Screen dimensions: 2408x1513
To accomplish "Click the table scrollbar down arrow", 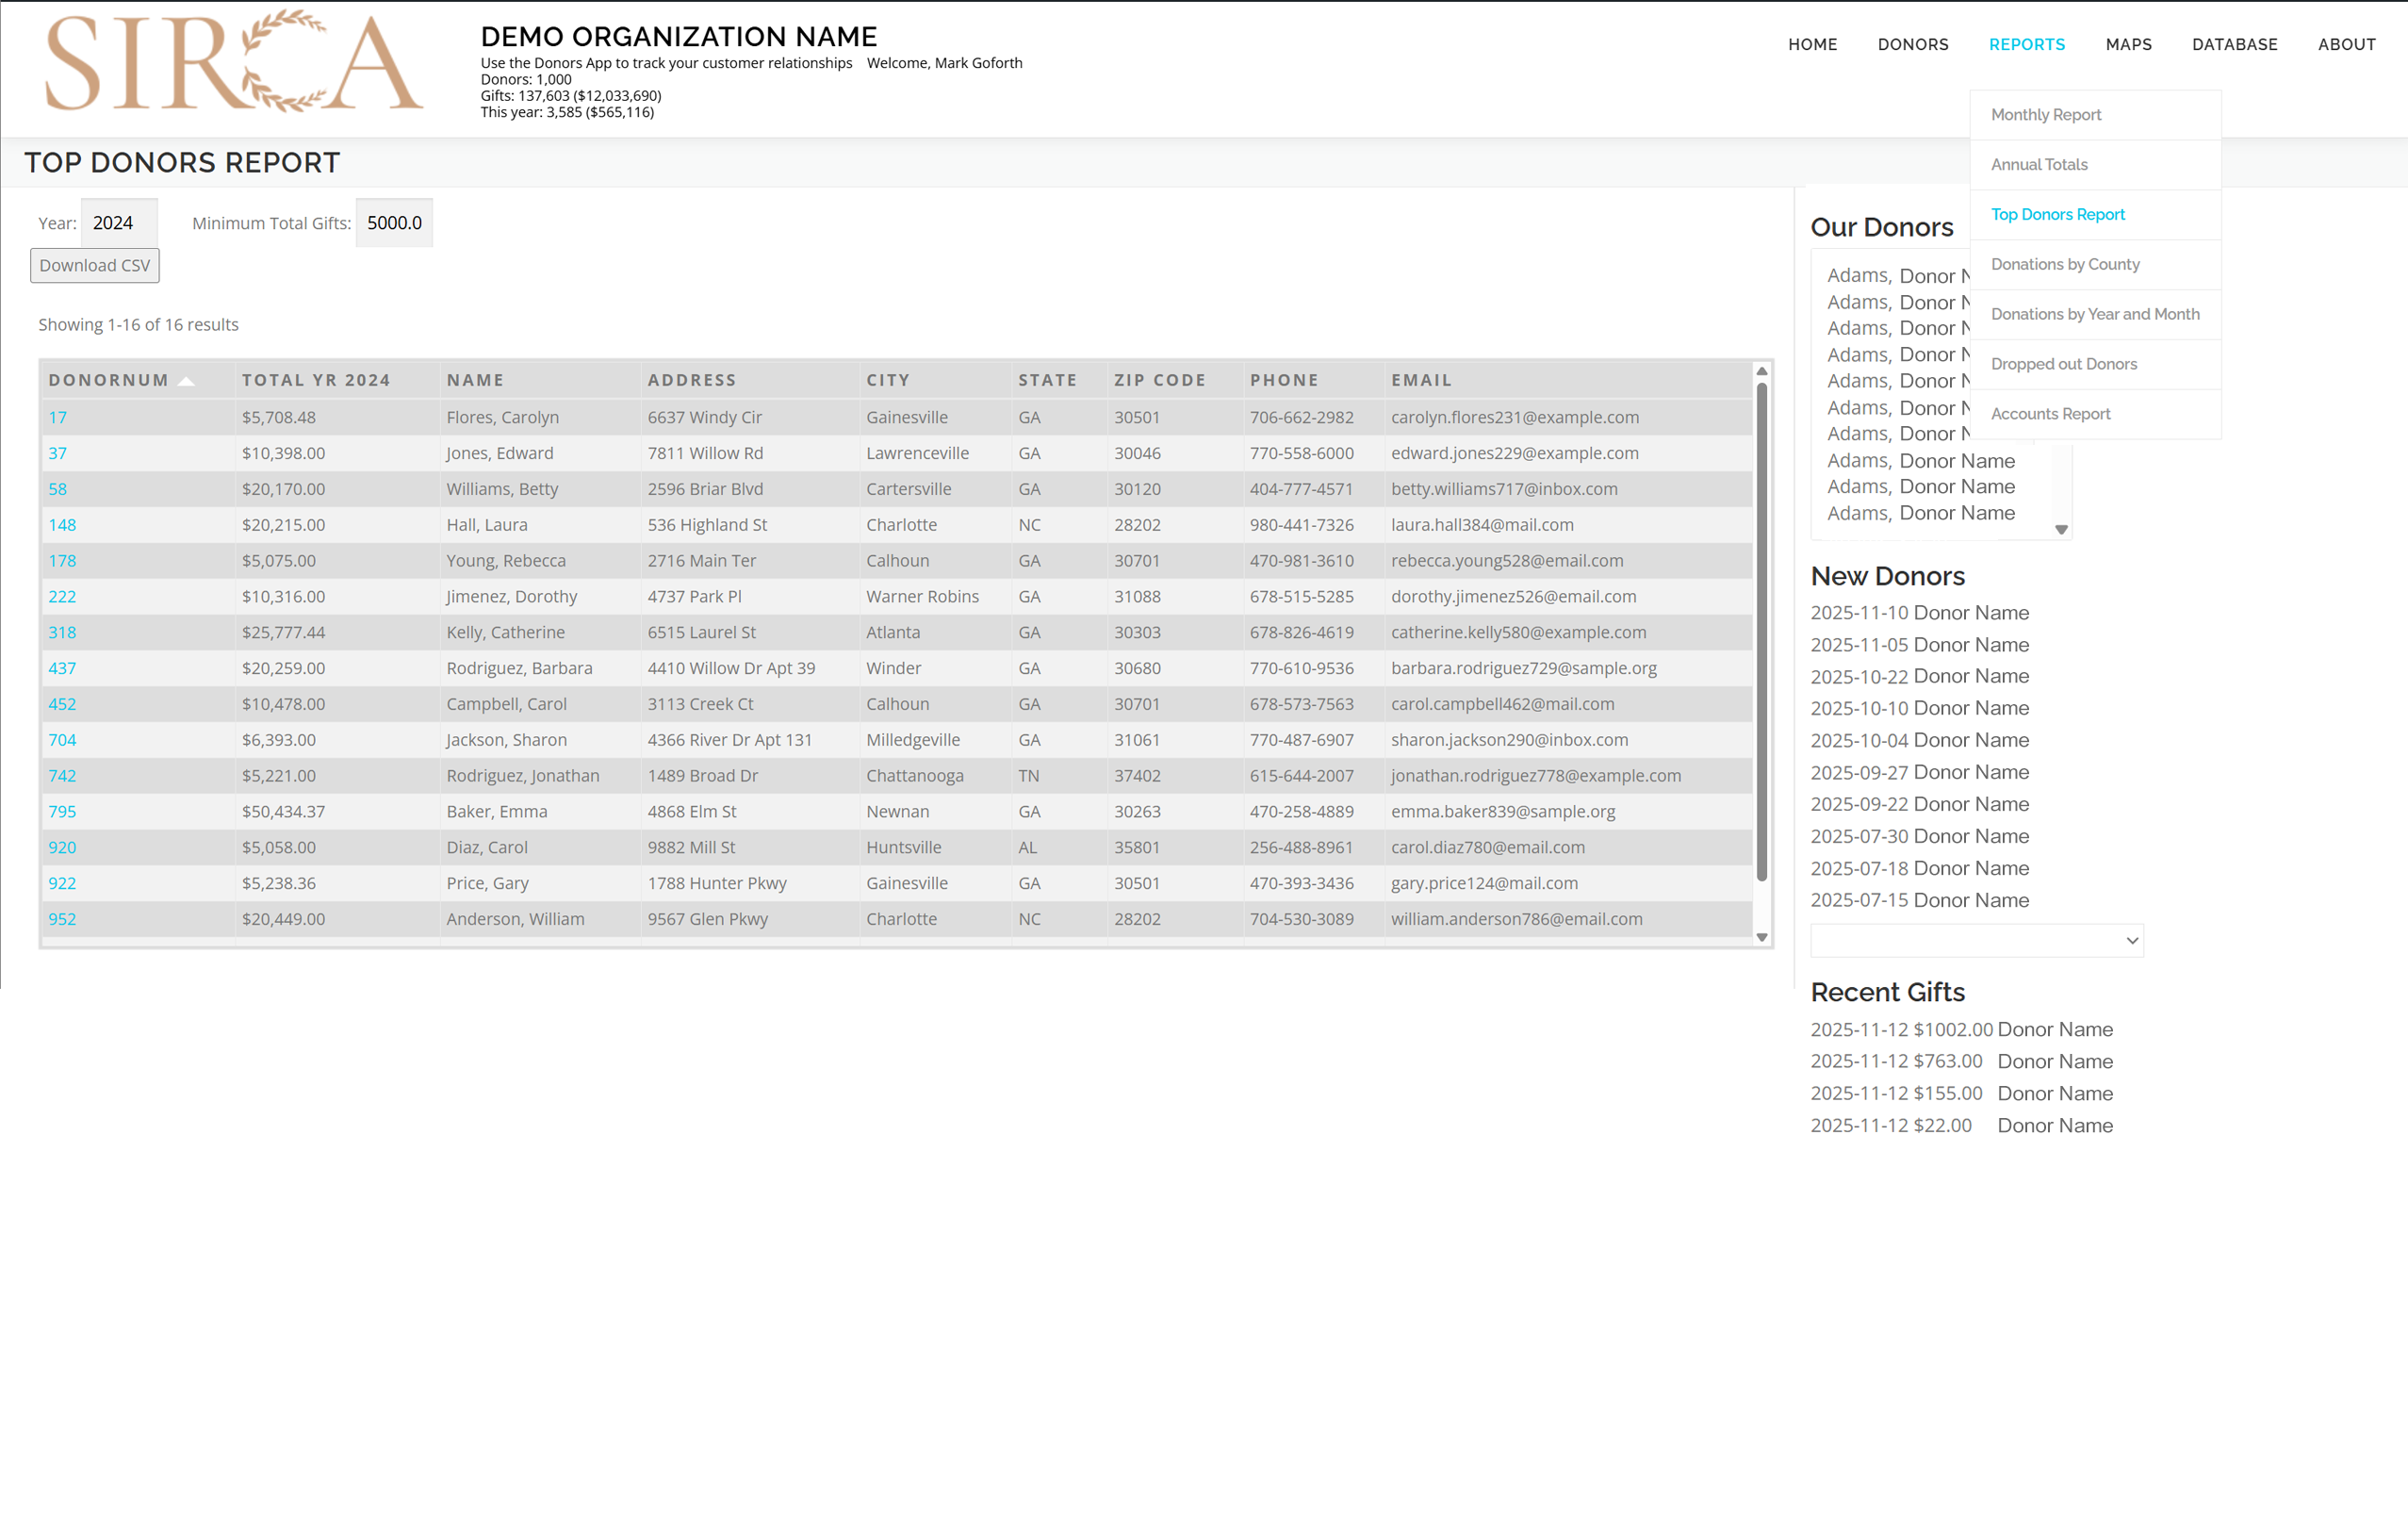I will point(1761,937).
